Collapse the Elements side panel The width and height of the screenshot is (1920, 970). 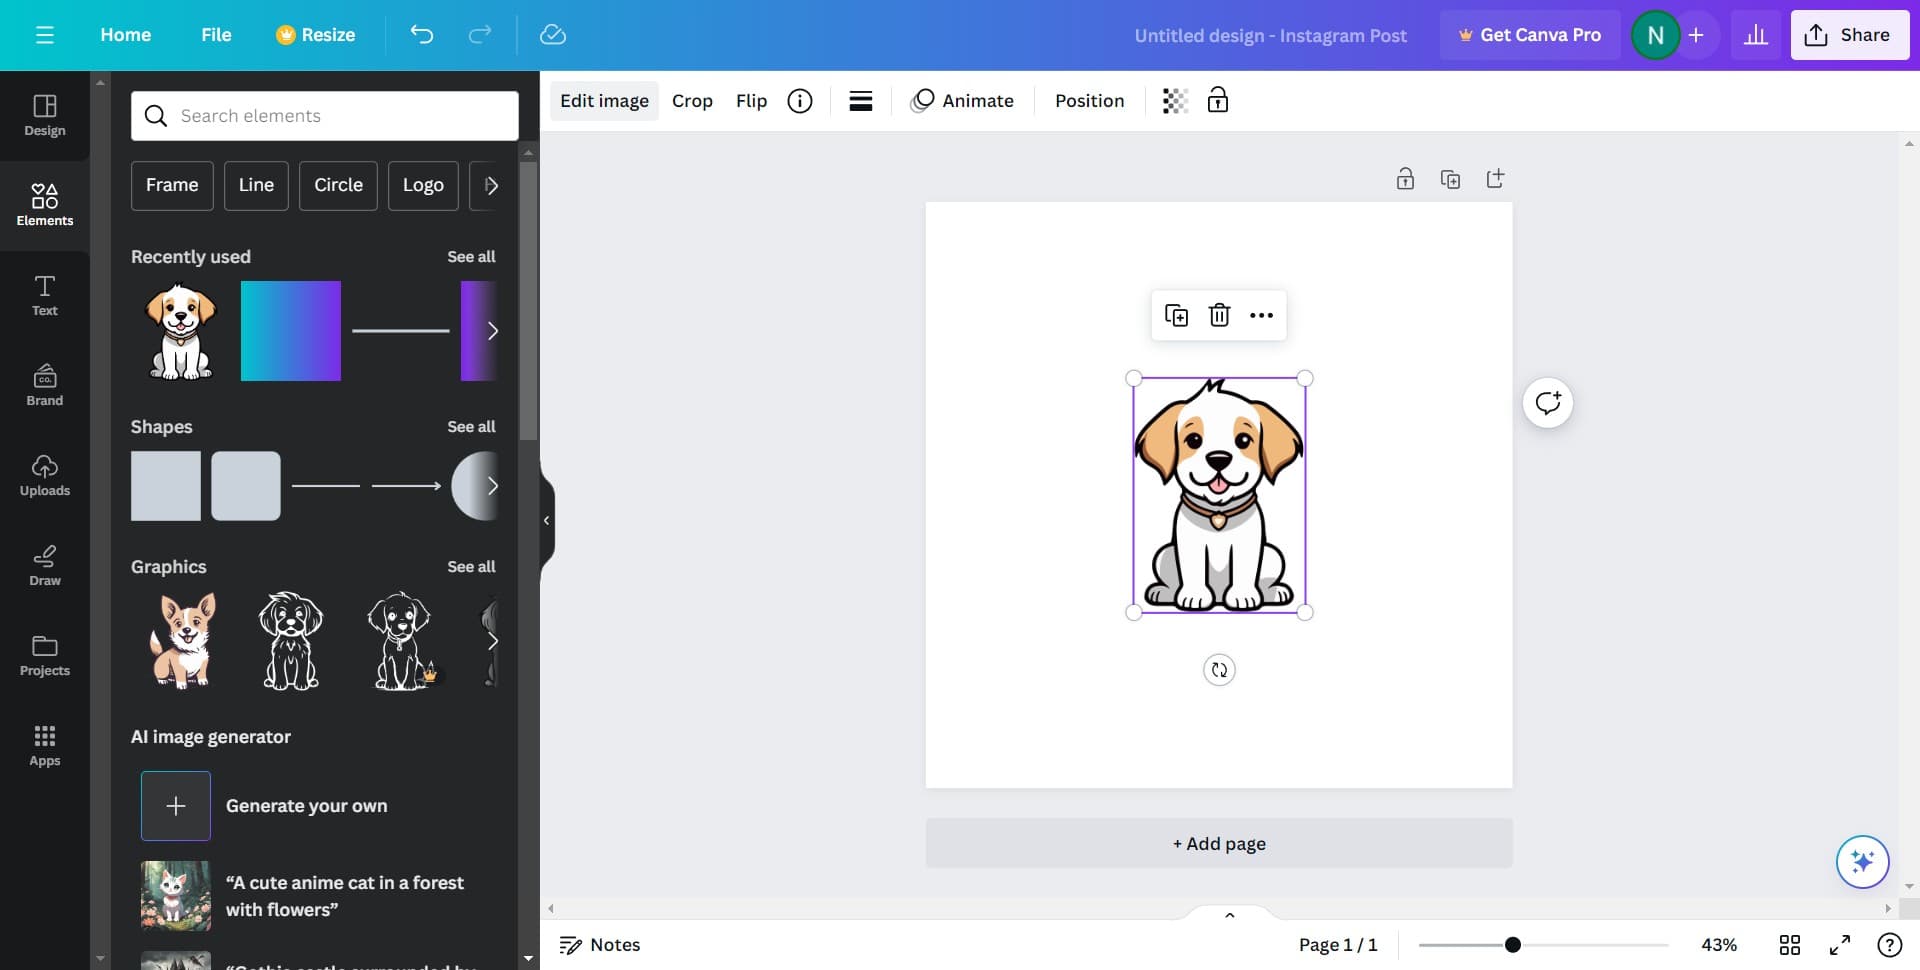pos(546,520)
